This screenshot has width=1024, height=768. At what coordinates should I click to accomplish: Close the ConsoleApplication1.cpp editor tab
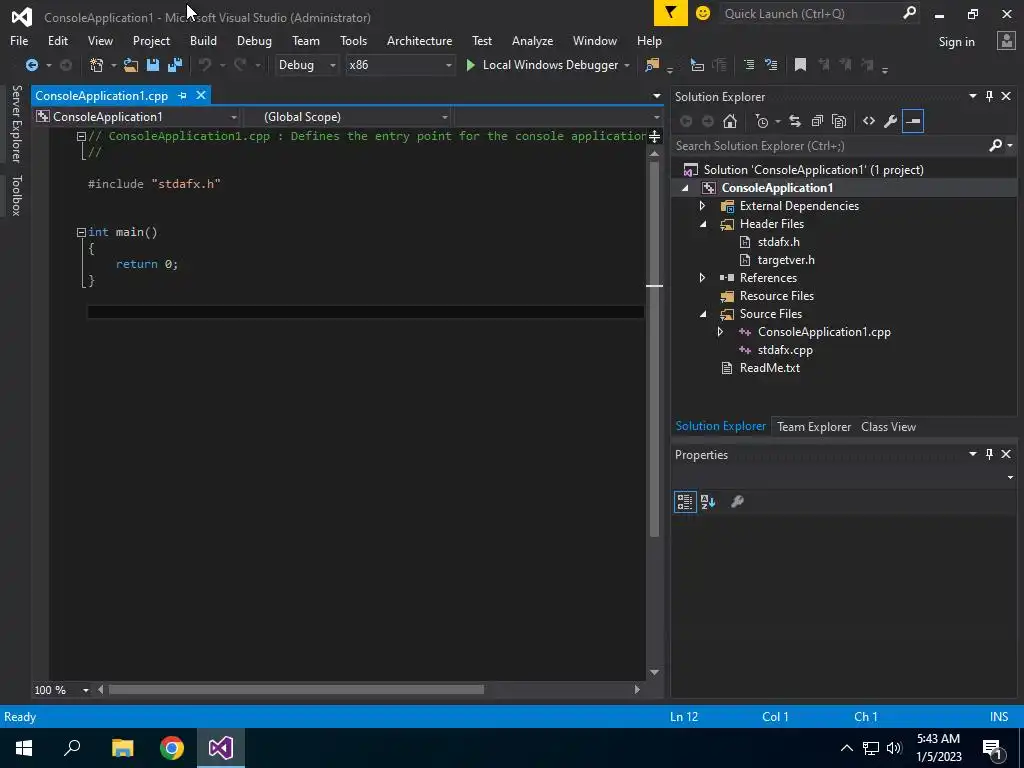pyautogui.click(x=200, y=95)
